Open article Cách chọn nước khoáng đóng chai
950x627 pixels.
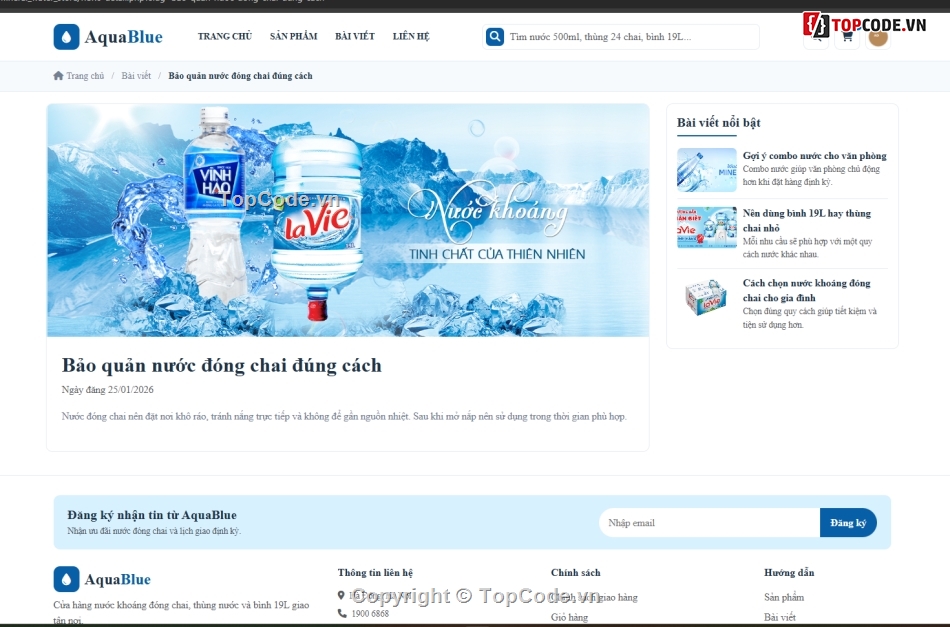point(806,290)
